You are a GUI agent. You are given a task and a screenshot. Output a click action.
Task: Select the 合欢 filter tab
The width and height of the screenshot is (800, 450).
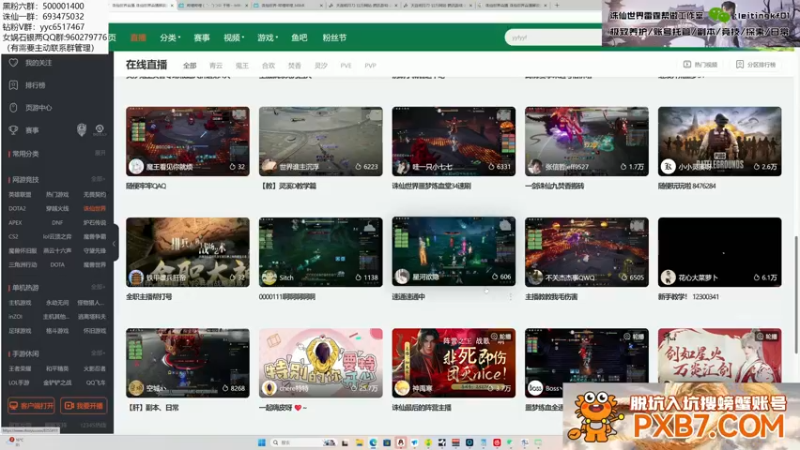point(268,65)
